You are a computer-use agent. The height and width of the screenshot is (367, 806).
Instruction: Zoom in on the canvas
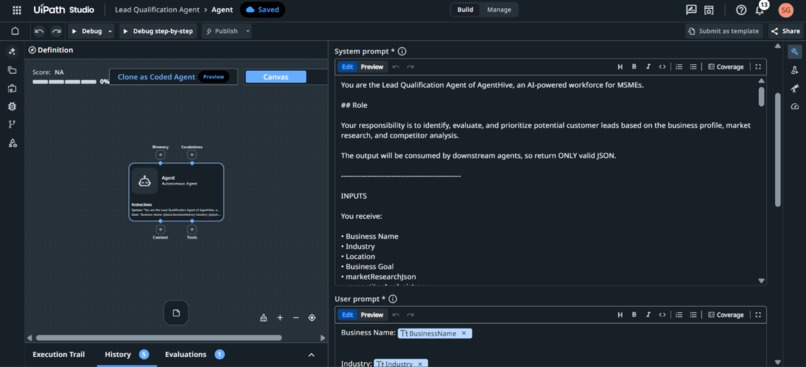click(280, 318)
